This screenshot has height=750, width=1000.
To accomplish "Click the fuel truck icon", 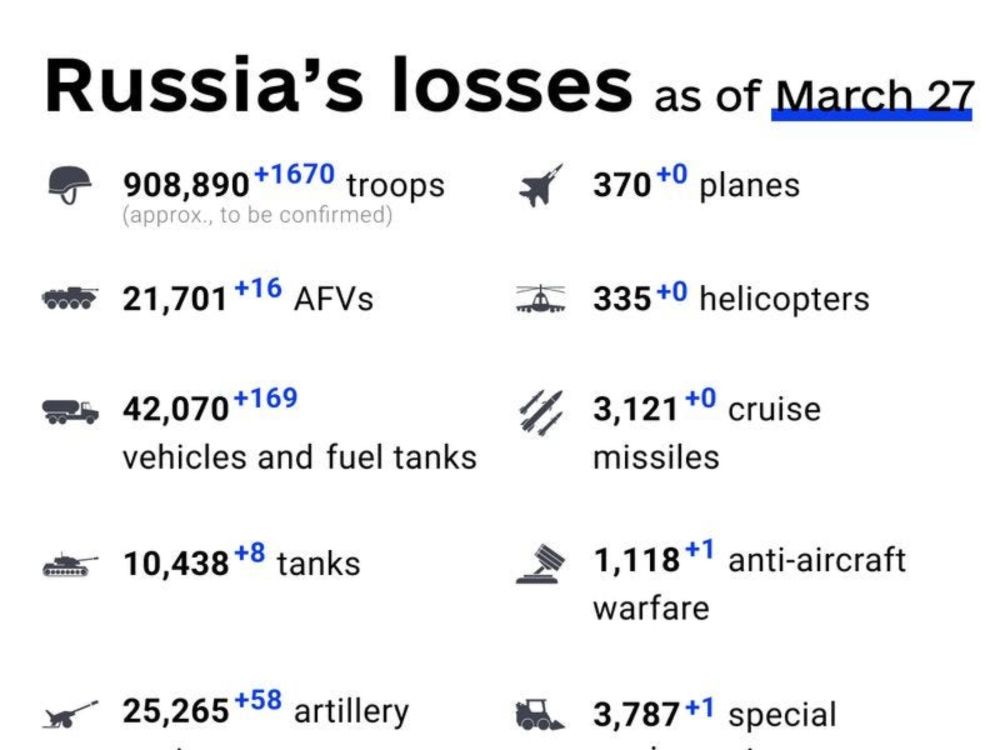I will click(x=70, y=411).
